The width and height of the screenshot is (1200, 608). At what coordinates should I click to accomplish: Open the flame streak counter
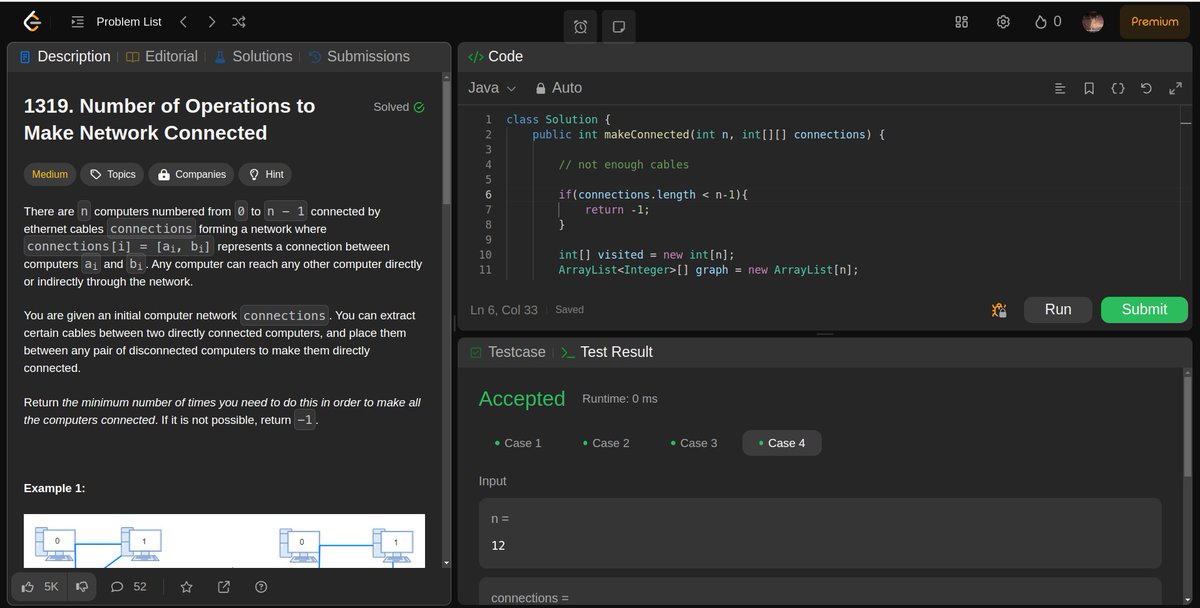pyautogui.click(x=1042, y=21)
